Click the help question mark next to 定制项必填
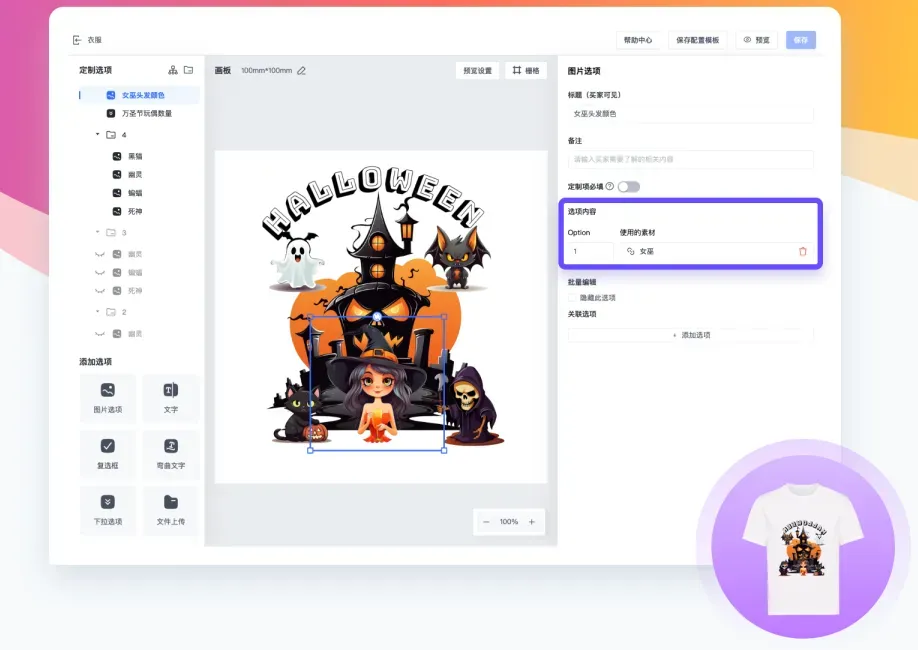This screenshot has height=650, width=918. point(610,186)
